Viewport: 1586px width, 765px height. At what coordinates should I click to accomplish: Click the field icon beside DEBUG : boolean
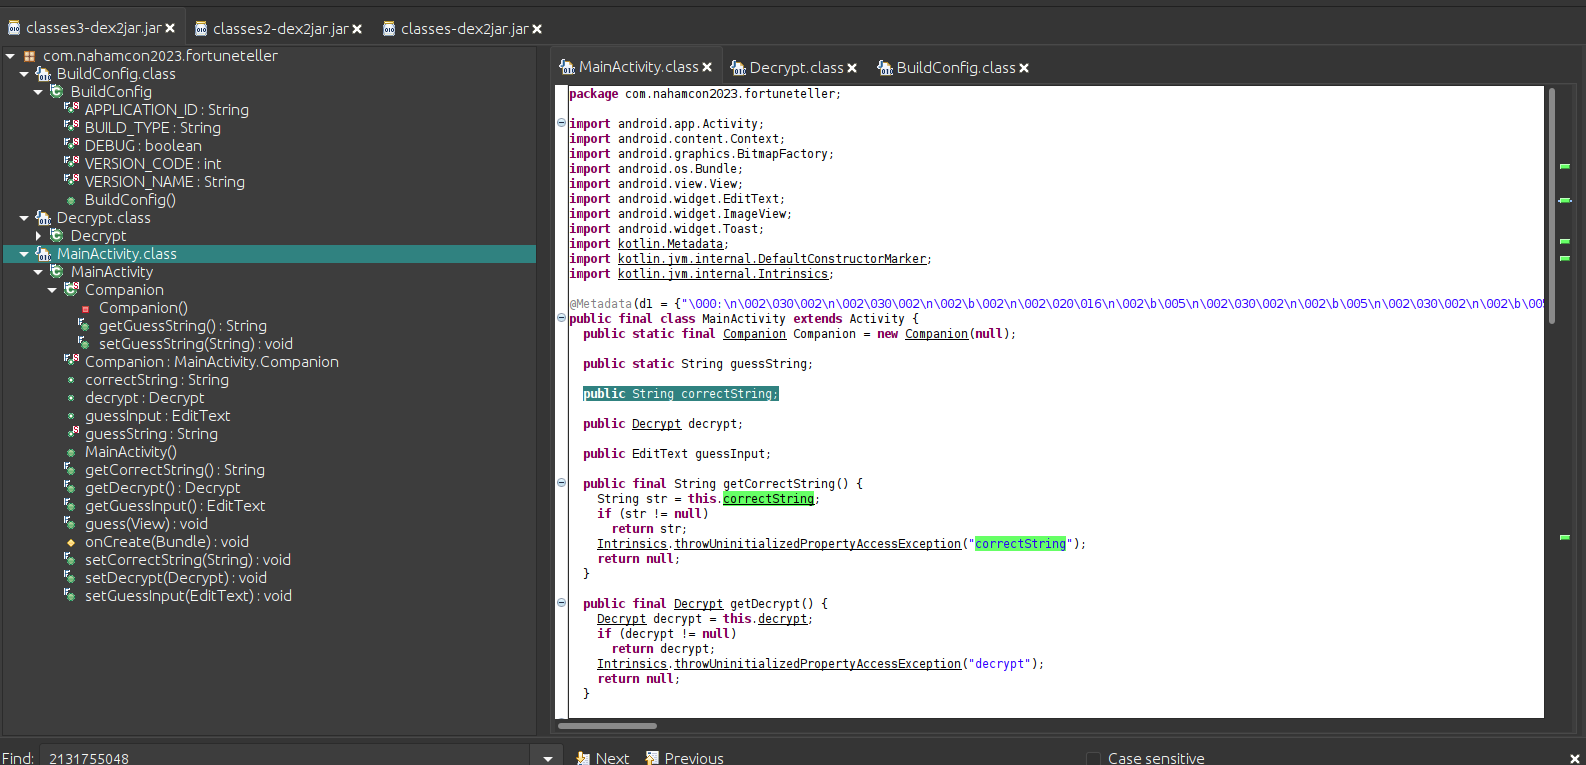tap(71, 146)
